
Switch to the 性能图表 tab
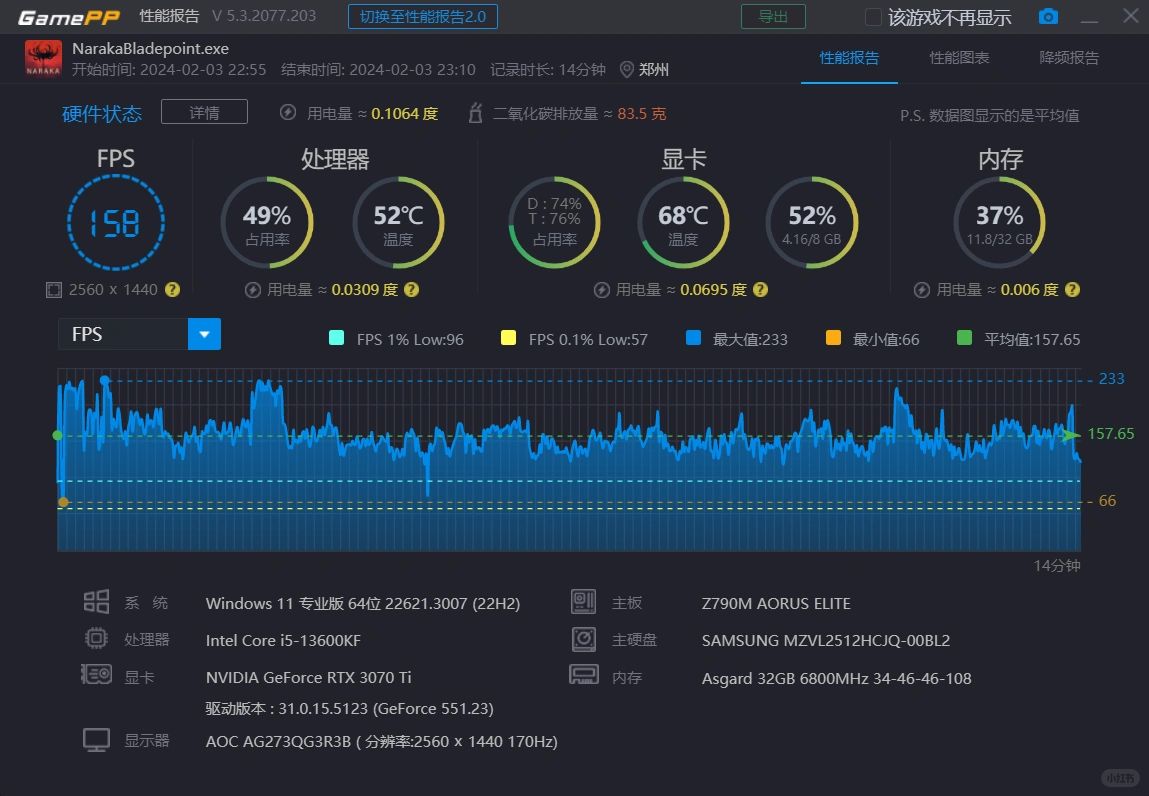click(x=959, y=58)
